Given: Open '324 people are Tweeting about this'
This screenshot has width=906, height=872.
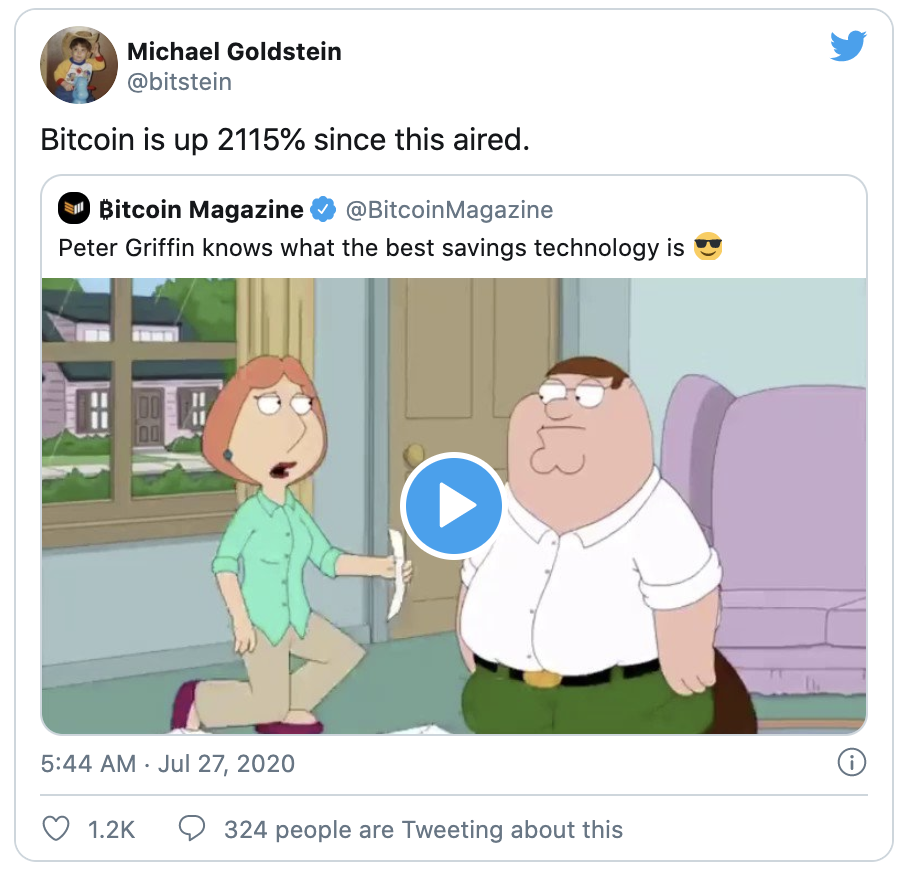Looking at the screenshot, I should [424, 830].
